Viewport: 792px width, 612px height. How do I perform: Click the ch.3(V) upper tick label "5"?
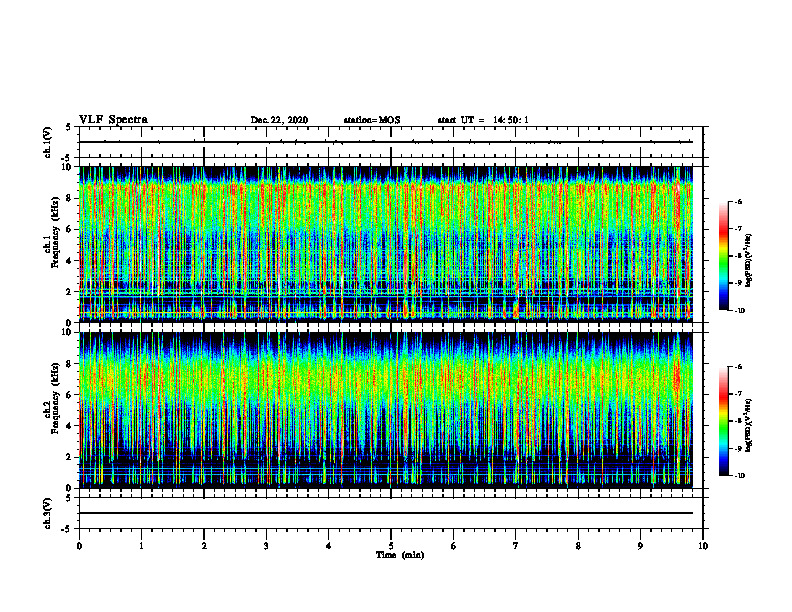click(x=70, y=498)
